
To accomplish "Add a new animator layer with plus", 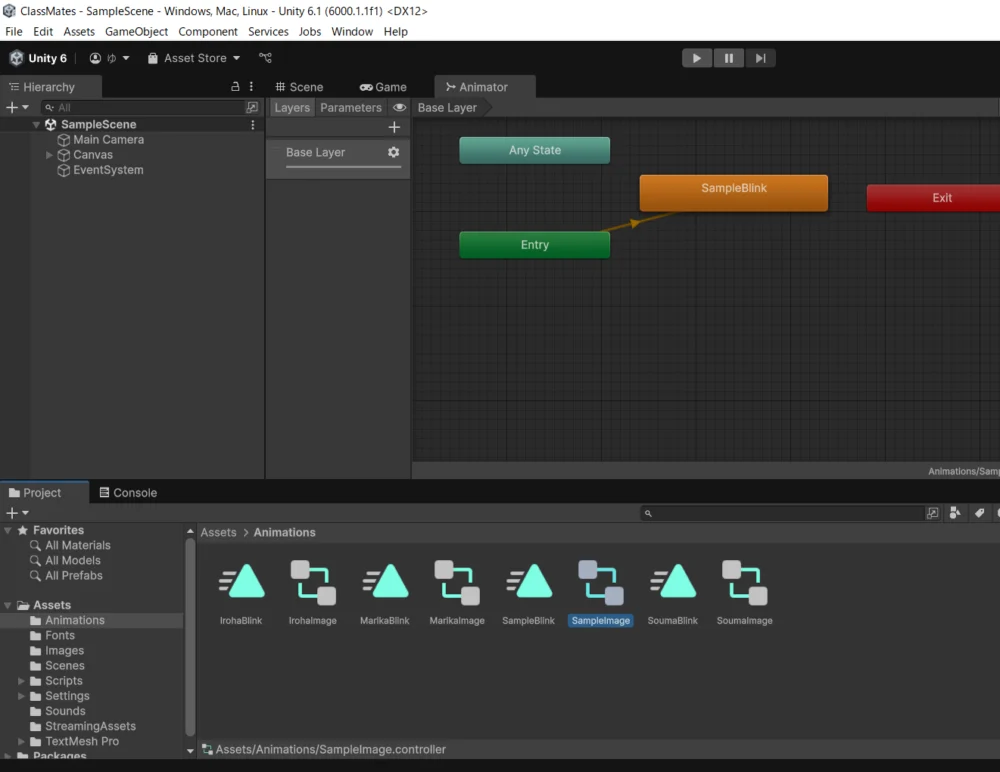I will [x=394, y=127].
